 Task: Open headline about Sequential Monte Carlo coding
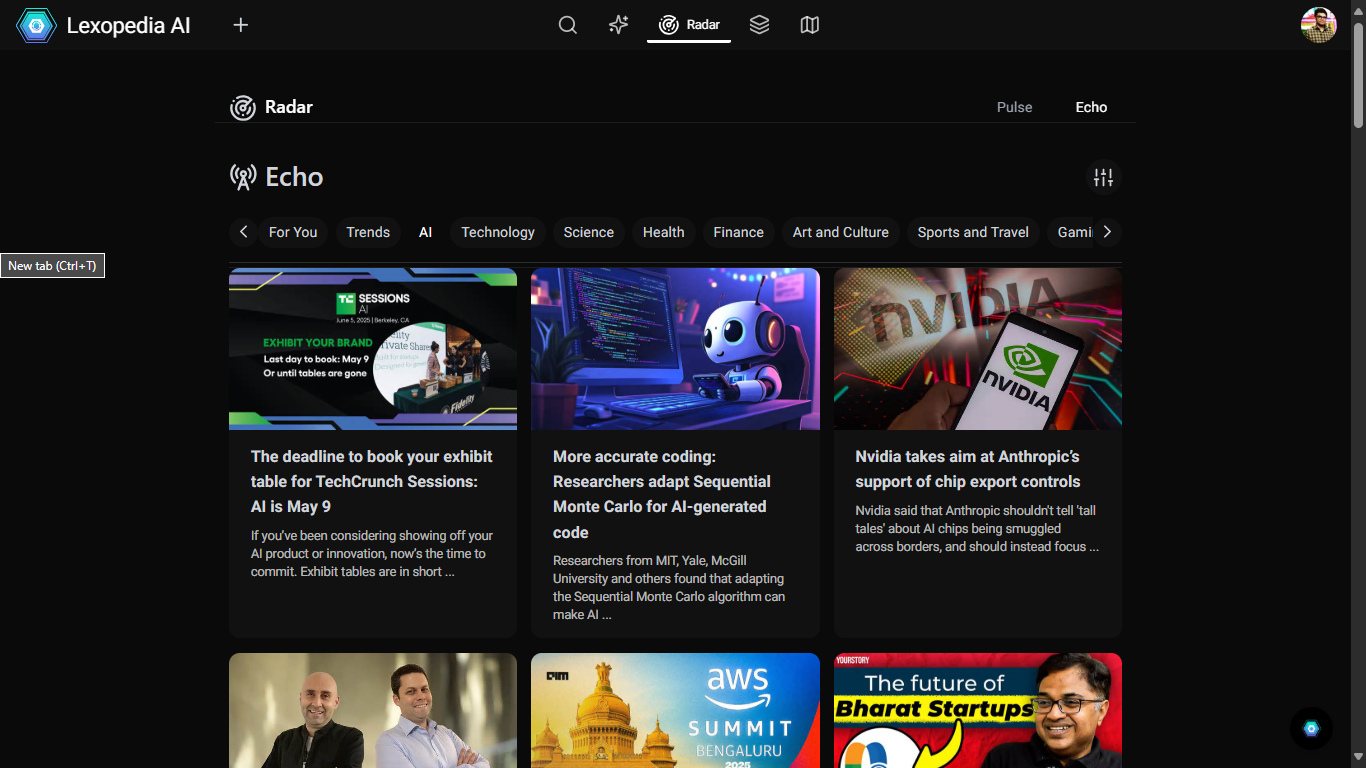(x=662, y=494)
